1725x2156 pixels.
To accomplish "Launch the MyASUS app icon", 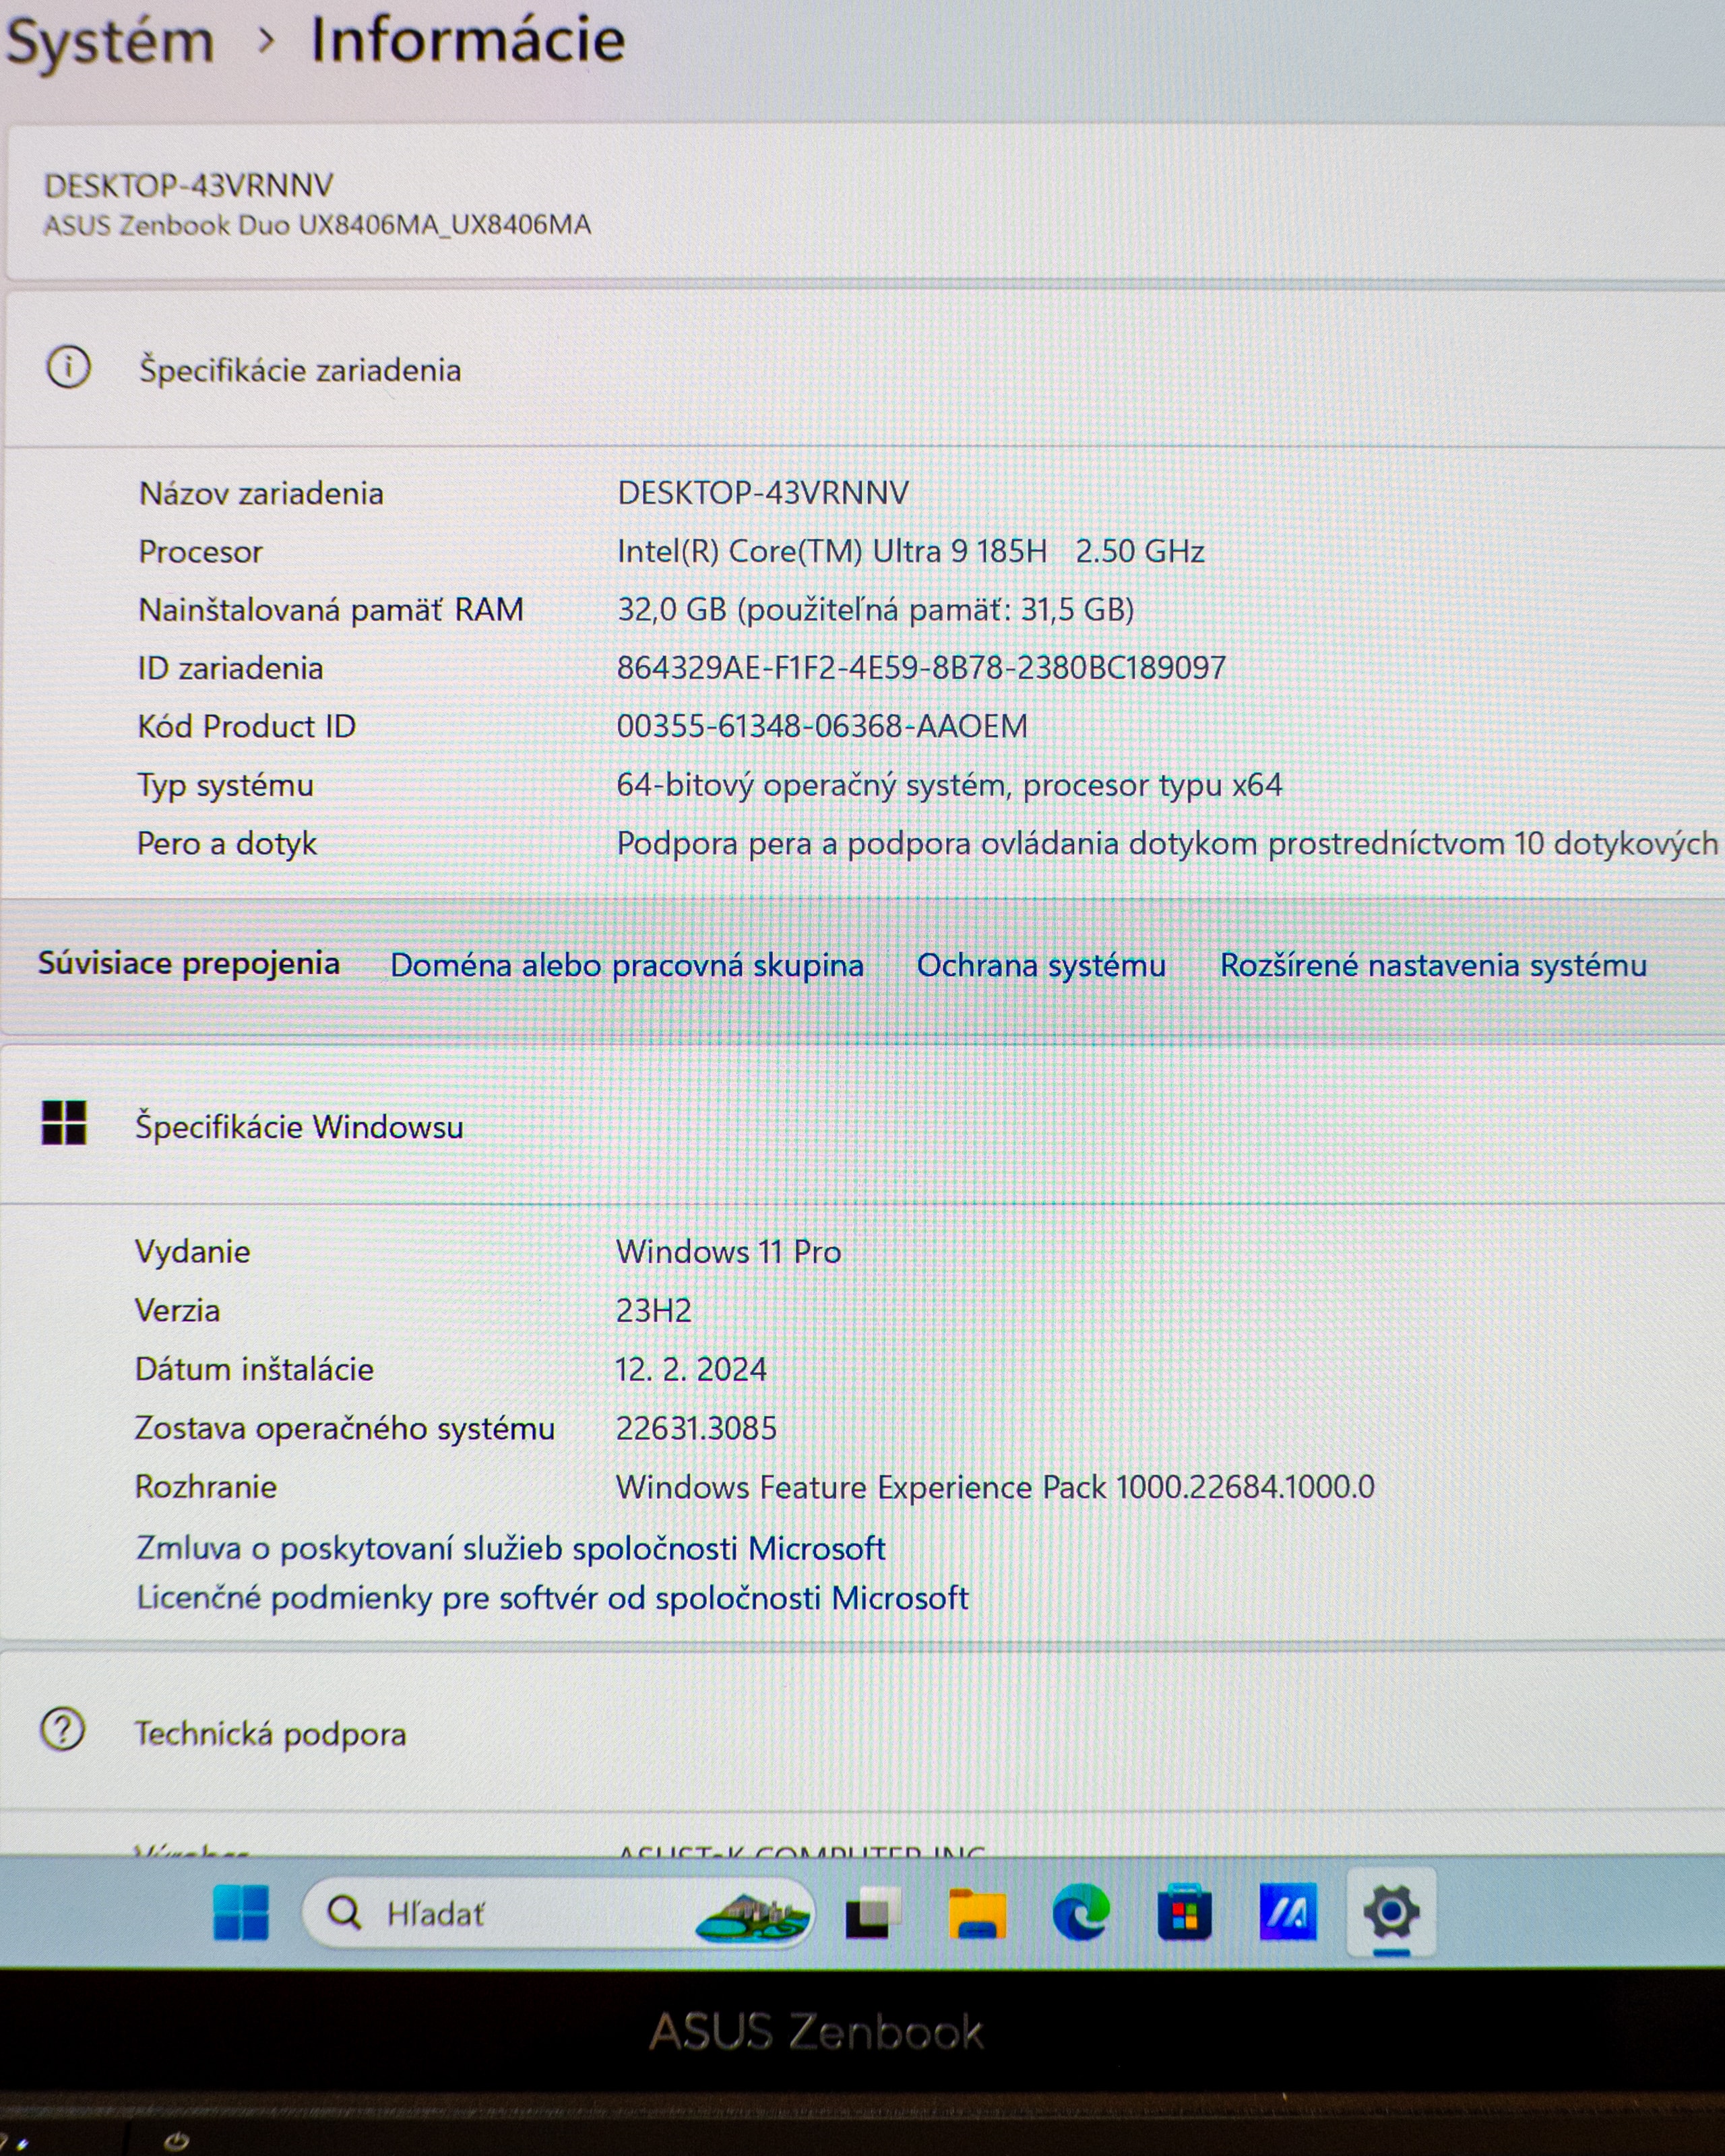I will [x=1288, y=1912].
